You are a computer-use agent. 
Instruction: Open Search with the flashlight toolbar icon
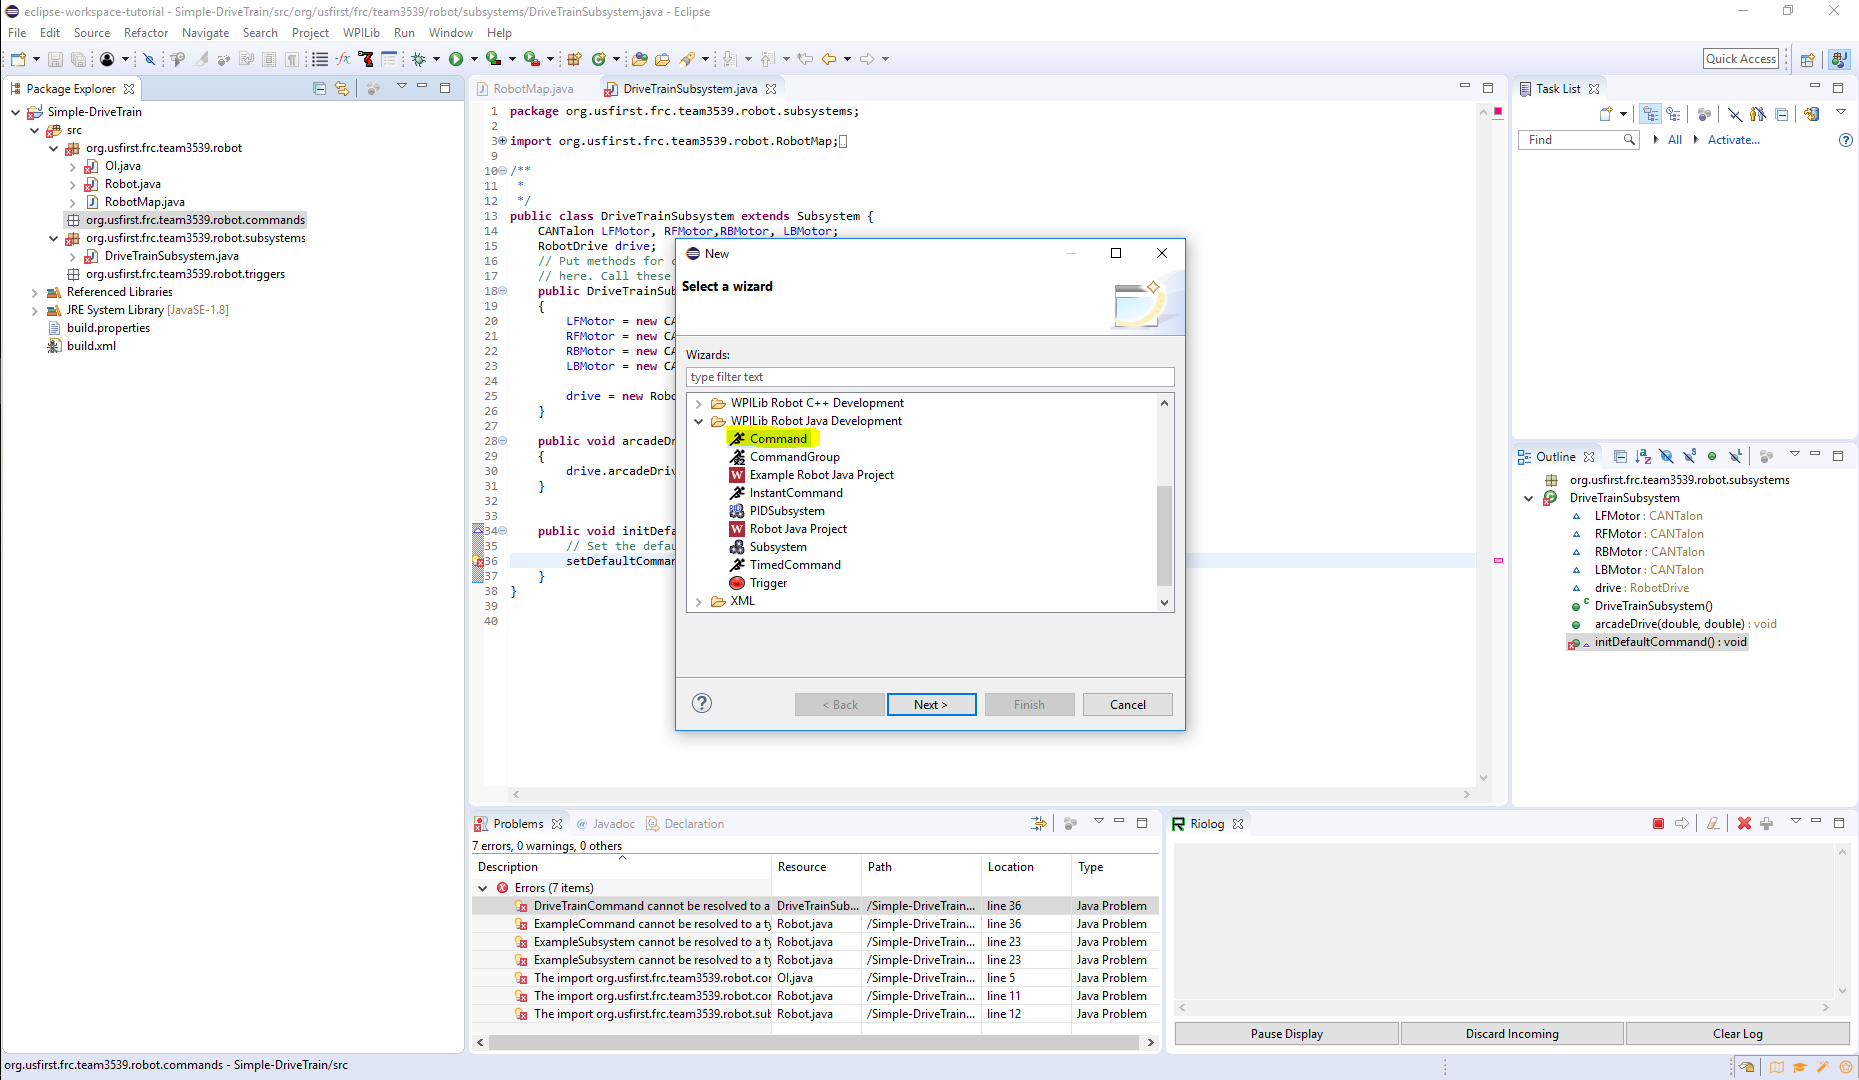(689, 59)
